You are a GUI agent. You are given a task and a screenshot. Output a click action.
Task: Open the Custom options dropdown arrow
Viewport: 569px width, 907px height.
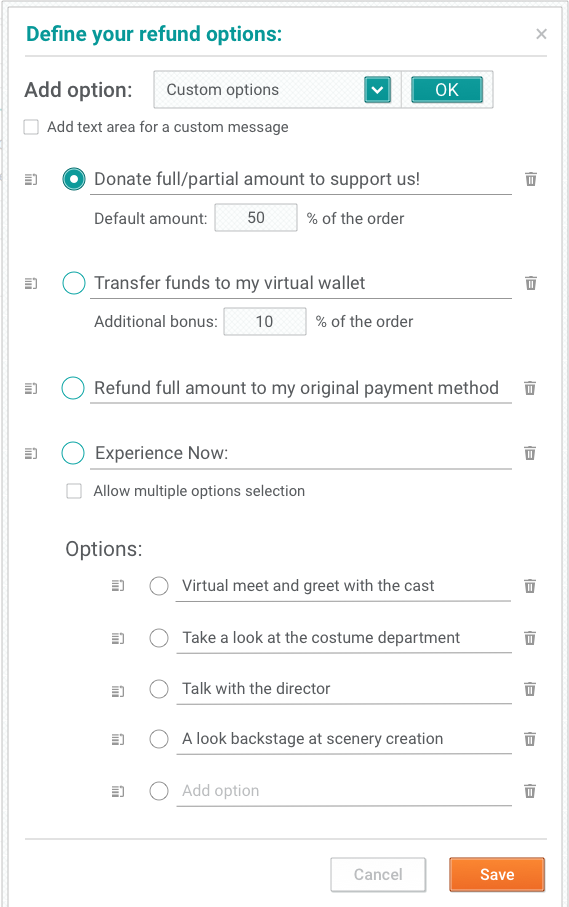click(x=377, y=90)
